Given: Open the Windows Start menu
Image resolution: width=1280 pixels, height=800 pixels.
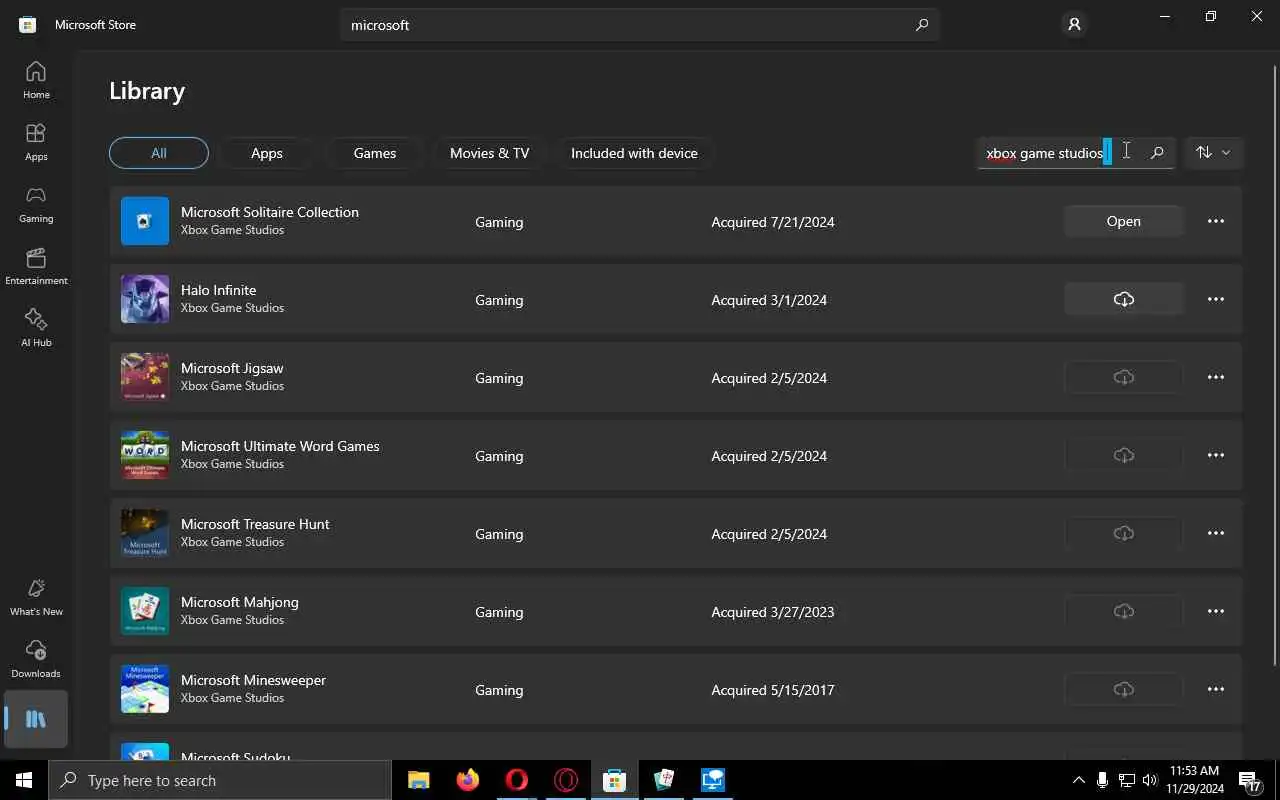Looking at the screenshot, I should [x=24, y=780].
